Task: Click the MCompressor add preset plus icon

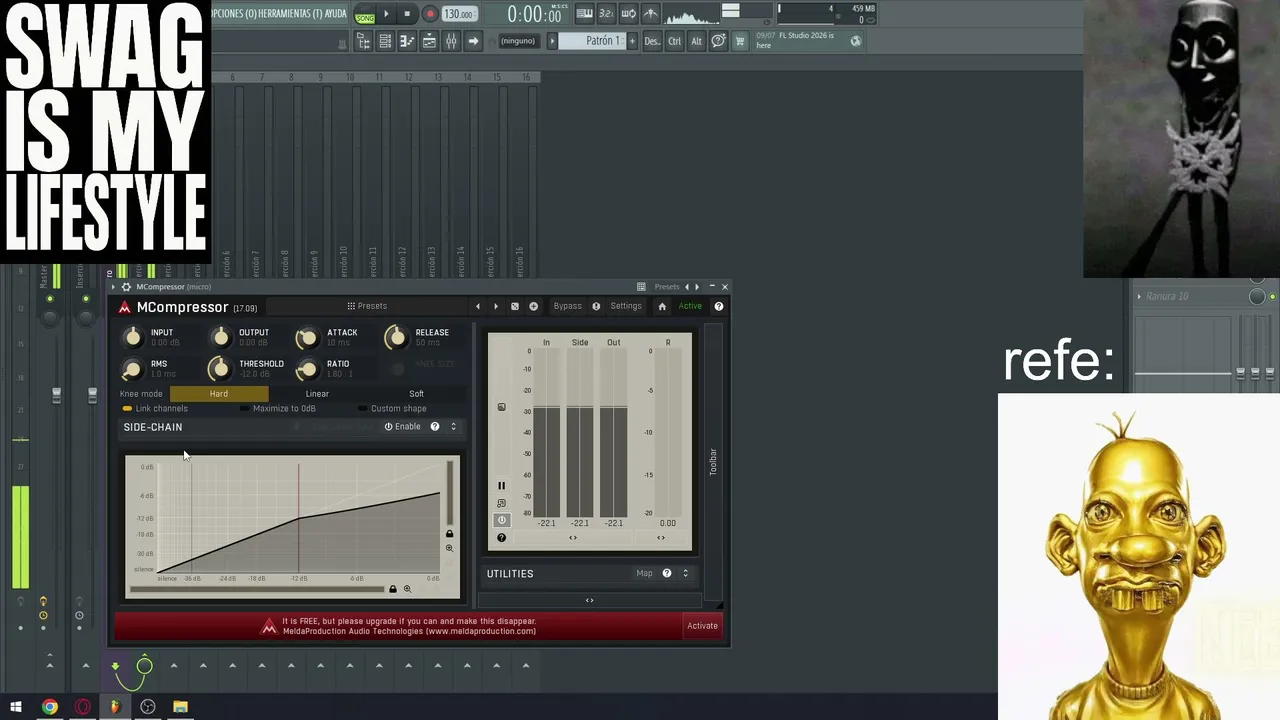Action: pyautogui.click(x=534, y=306)
